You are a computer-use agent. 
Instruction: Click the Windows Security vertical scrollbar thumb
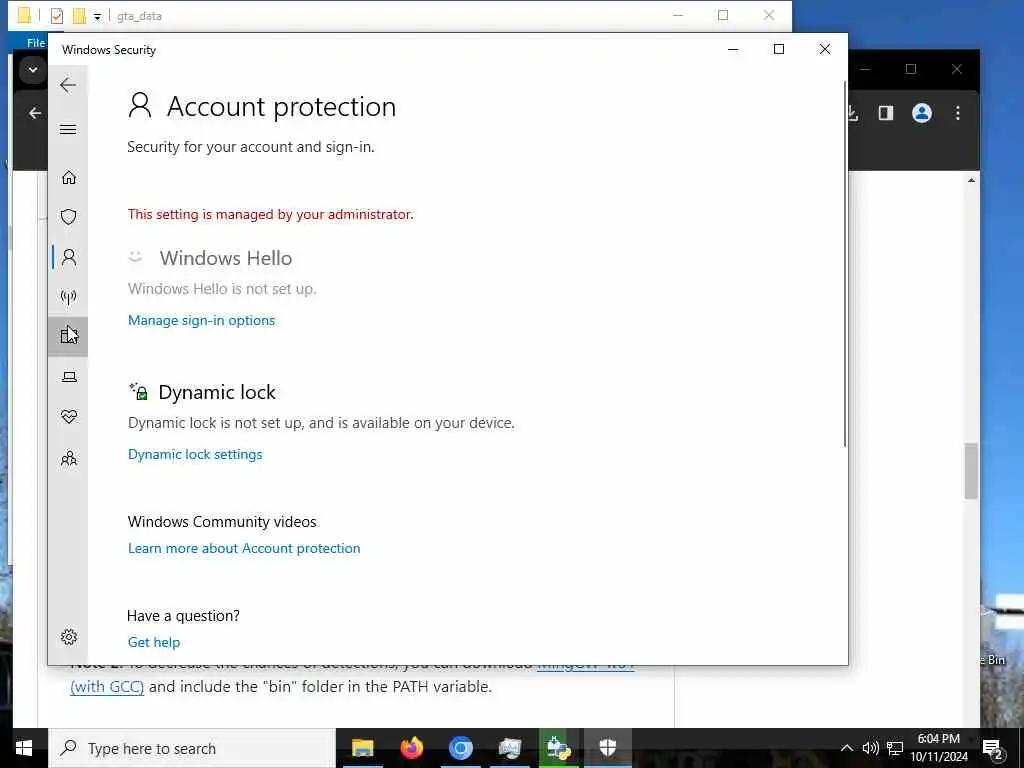point(845,264)
